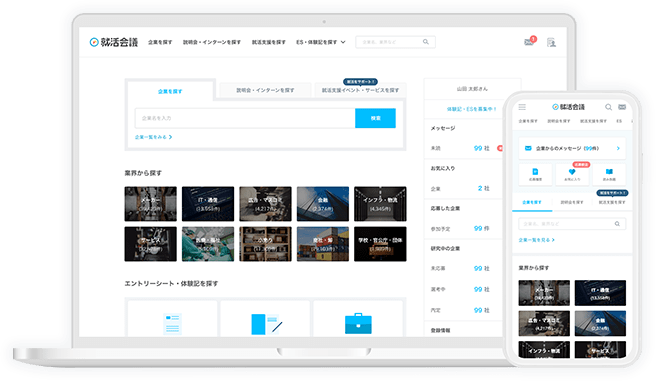Screen dimensions: 656x381
Task: Open the 体験記・ESを募集中 link
Action: (471, 109)
